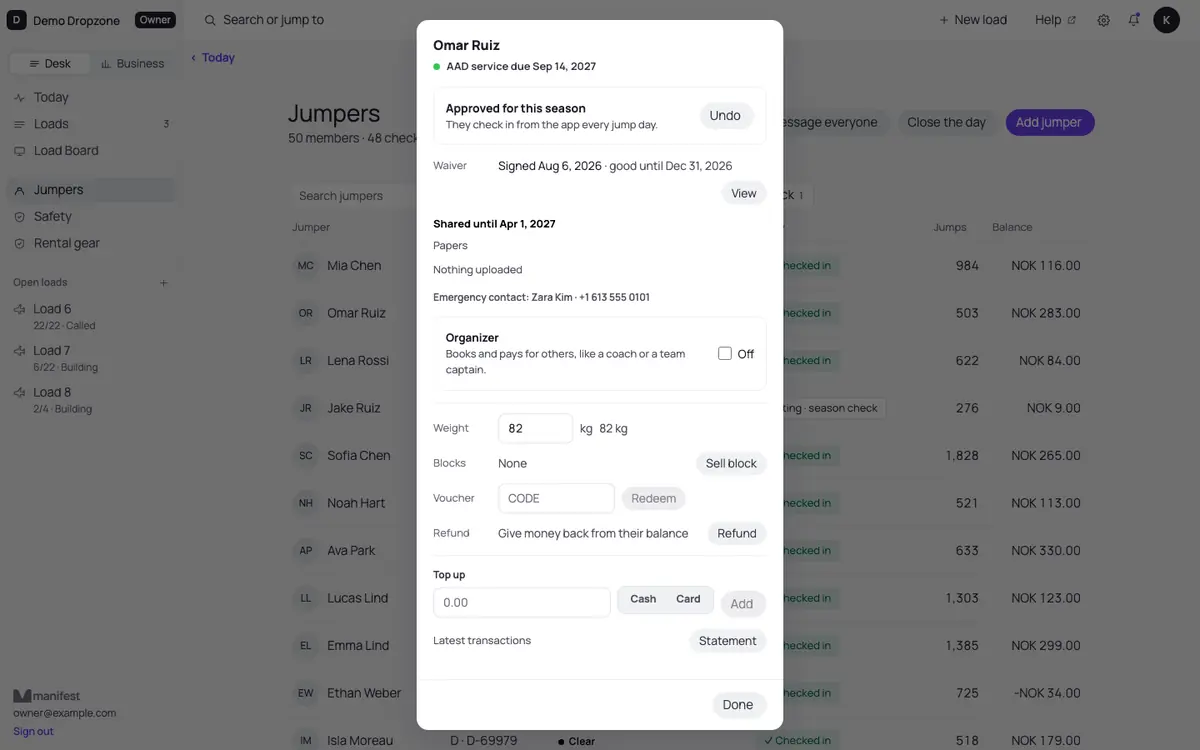Click the Jumpers people icon
This screenshot has width=1200, height=750.
19,190
